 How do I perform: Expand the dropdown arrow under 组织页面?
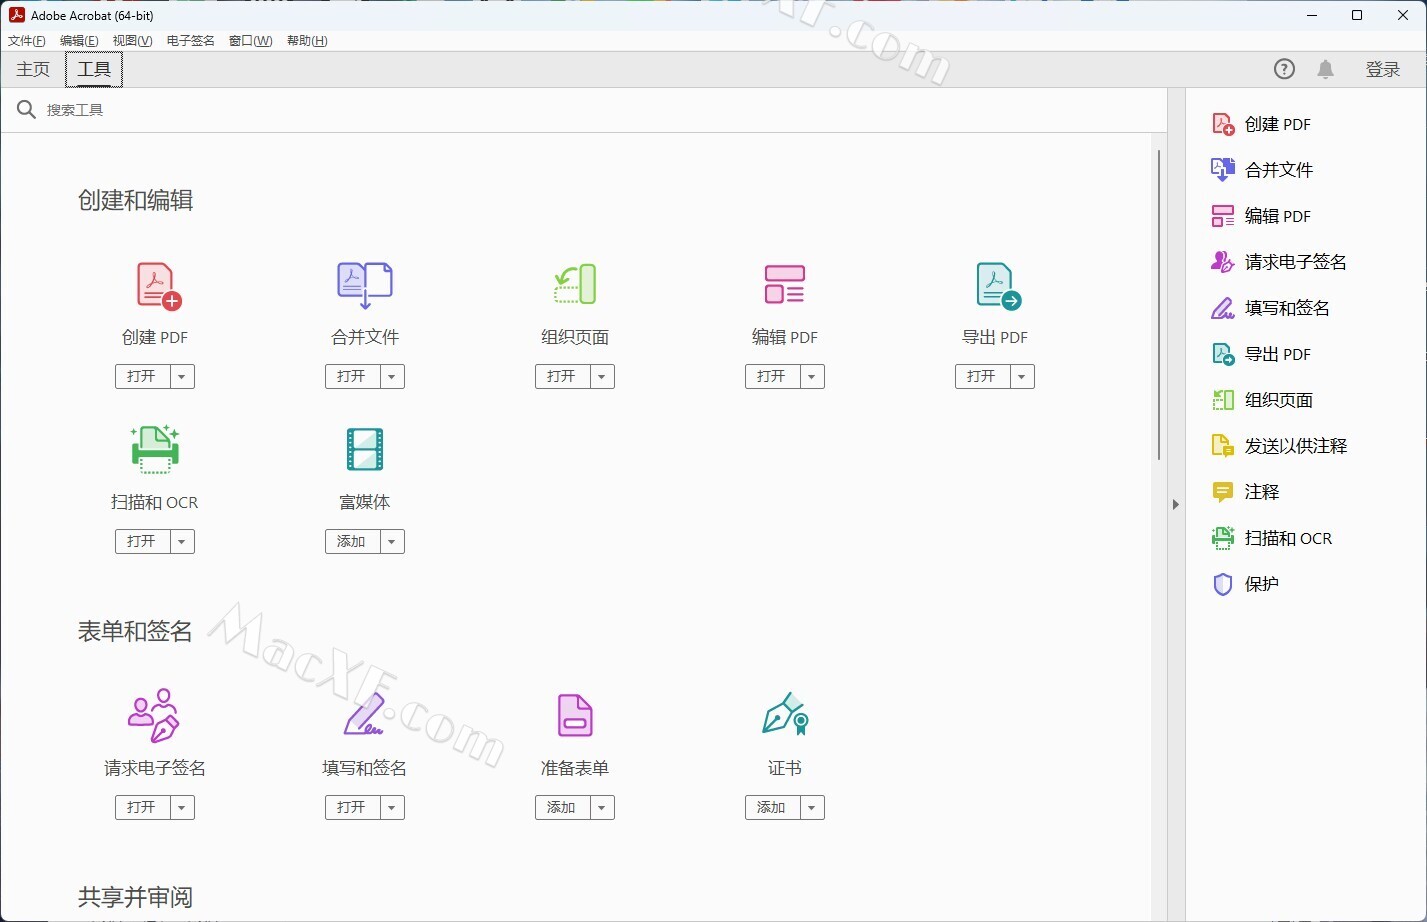click(x=602, y=377)
